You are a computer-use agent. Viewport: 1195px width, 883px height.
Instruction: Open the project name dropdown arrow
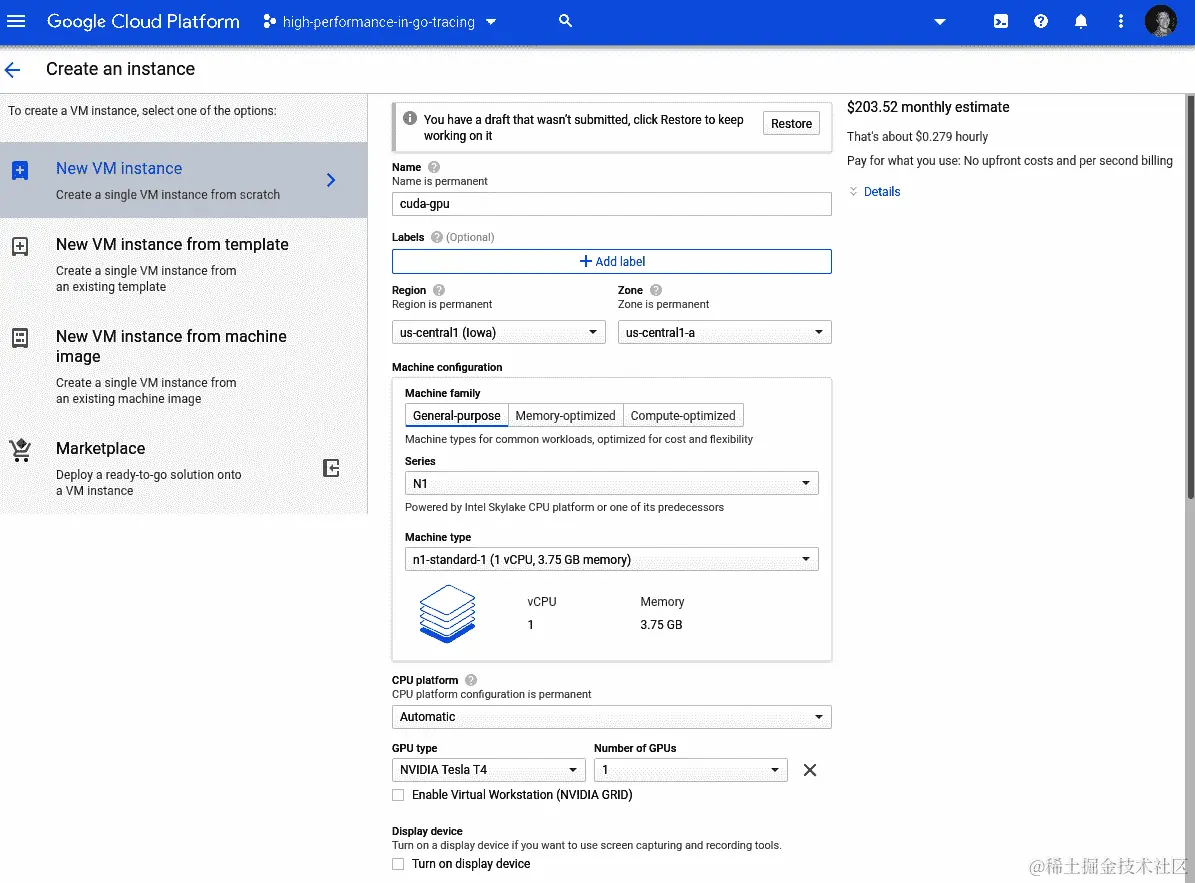[x=491, y=22]
